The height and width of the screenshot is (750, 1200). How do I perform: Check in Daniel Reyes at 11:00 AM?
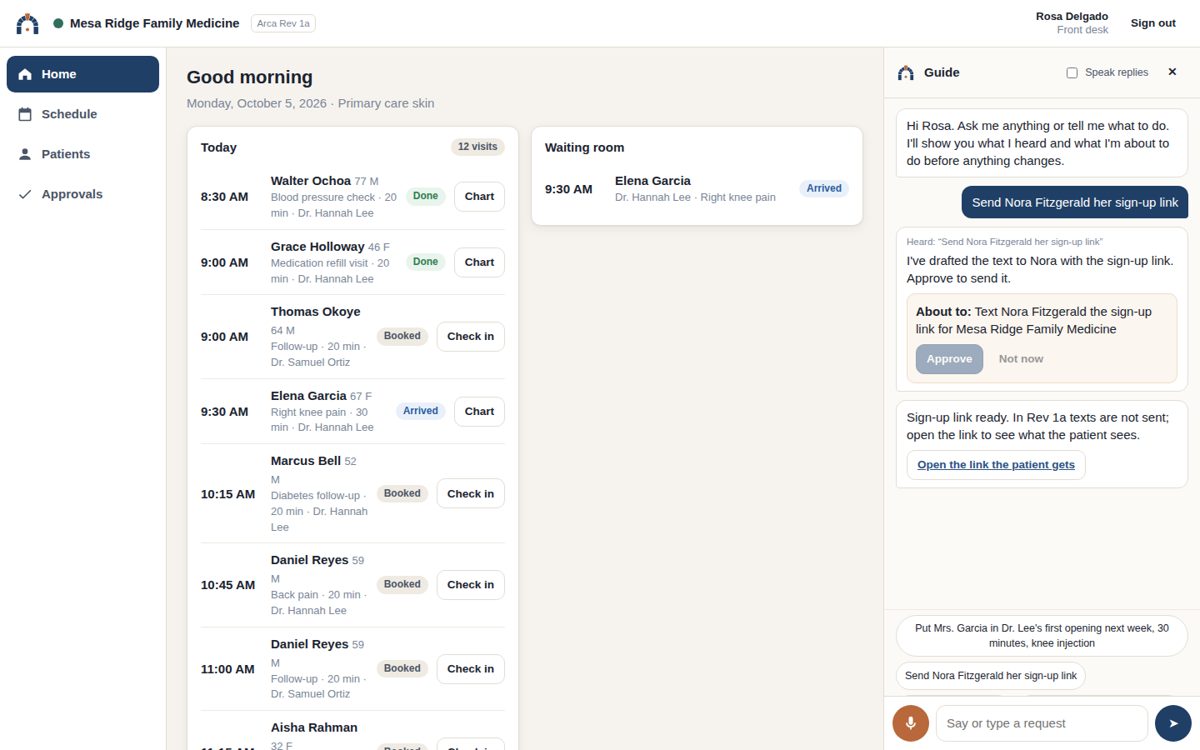tap(470, 669)
